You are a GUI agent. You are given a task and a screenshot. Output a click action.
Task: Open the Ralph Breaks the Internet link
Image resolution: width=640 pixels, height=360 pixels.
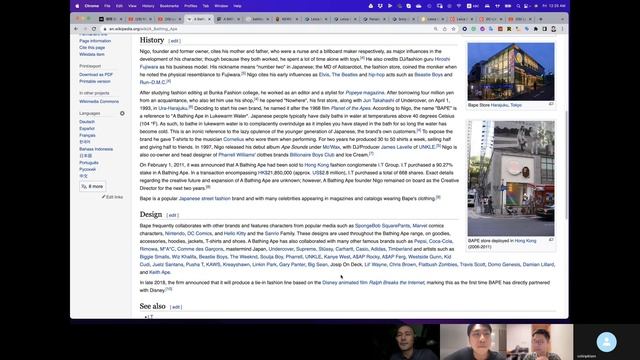click(396, 282)
